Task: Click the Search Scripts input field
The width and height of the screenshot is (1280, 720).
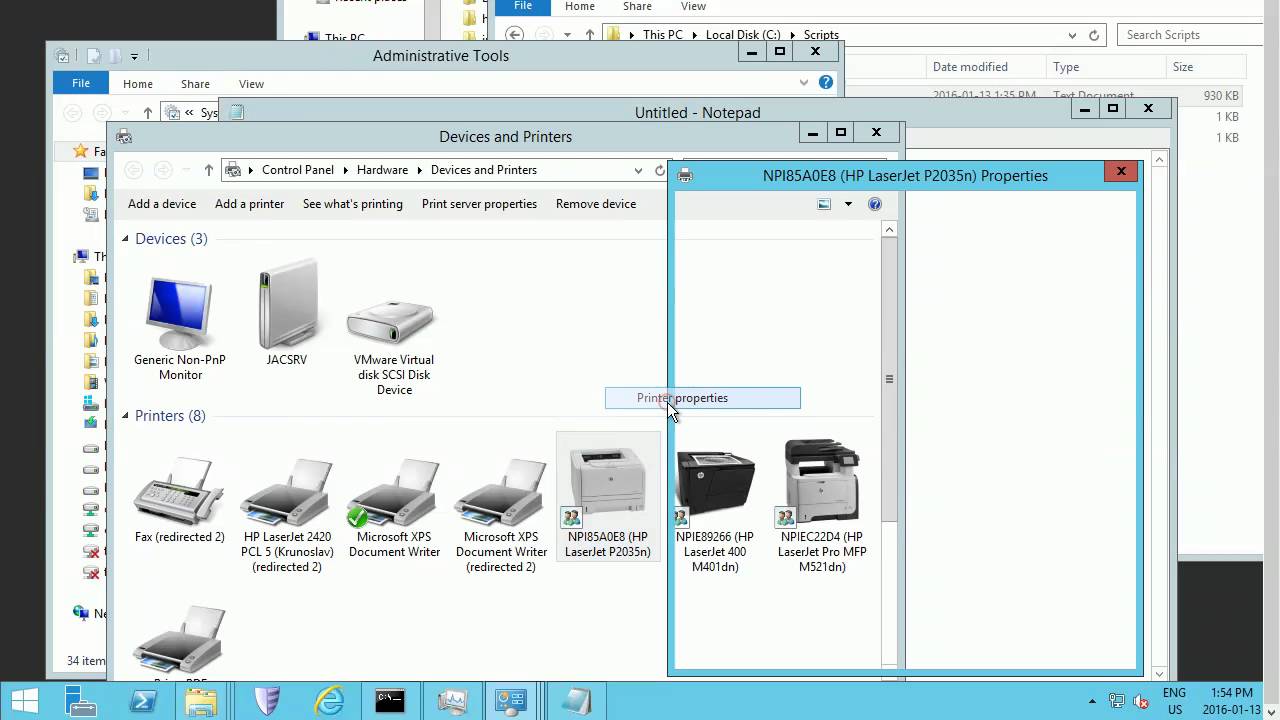Action: [x=1190, y=35]
